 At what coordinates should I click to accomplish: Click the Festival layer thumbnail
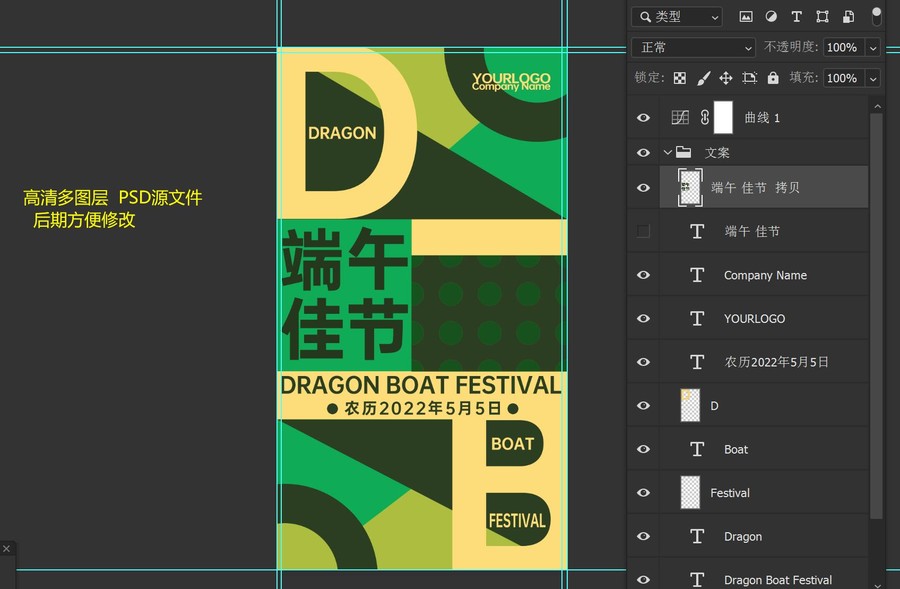690,493
